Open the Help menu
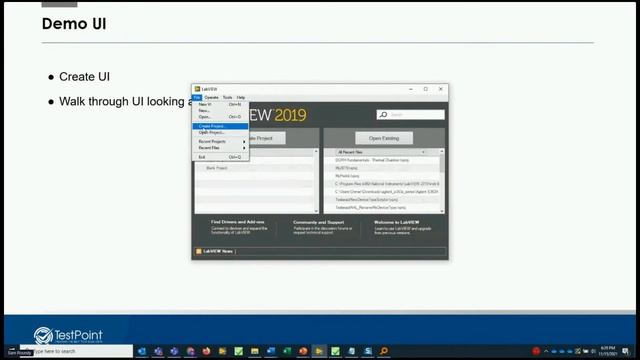640x360 pixels. tap(241, 98)
